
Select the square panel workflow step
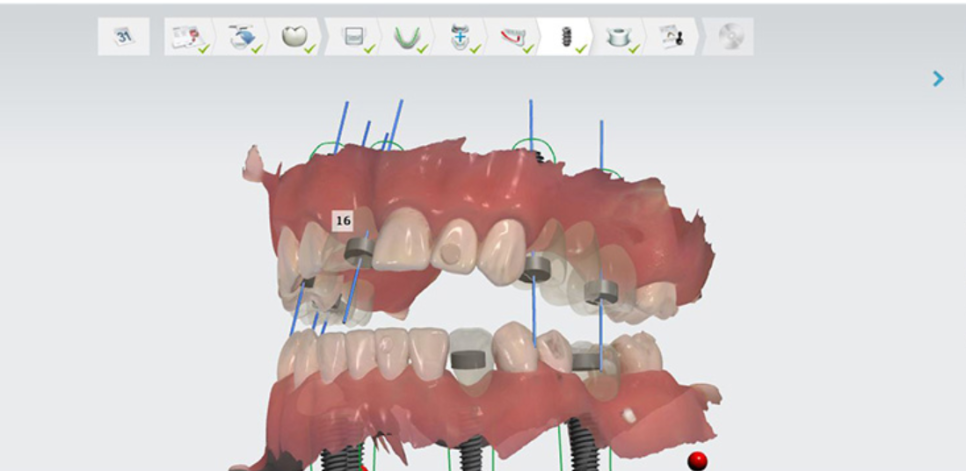351,37
